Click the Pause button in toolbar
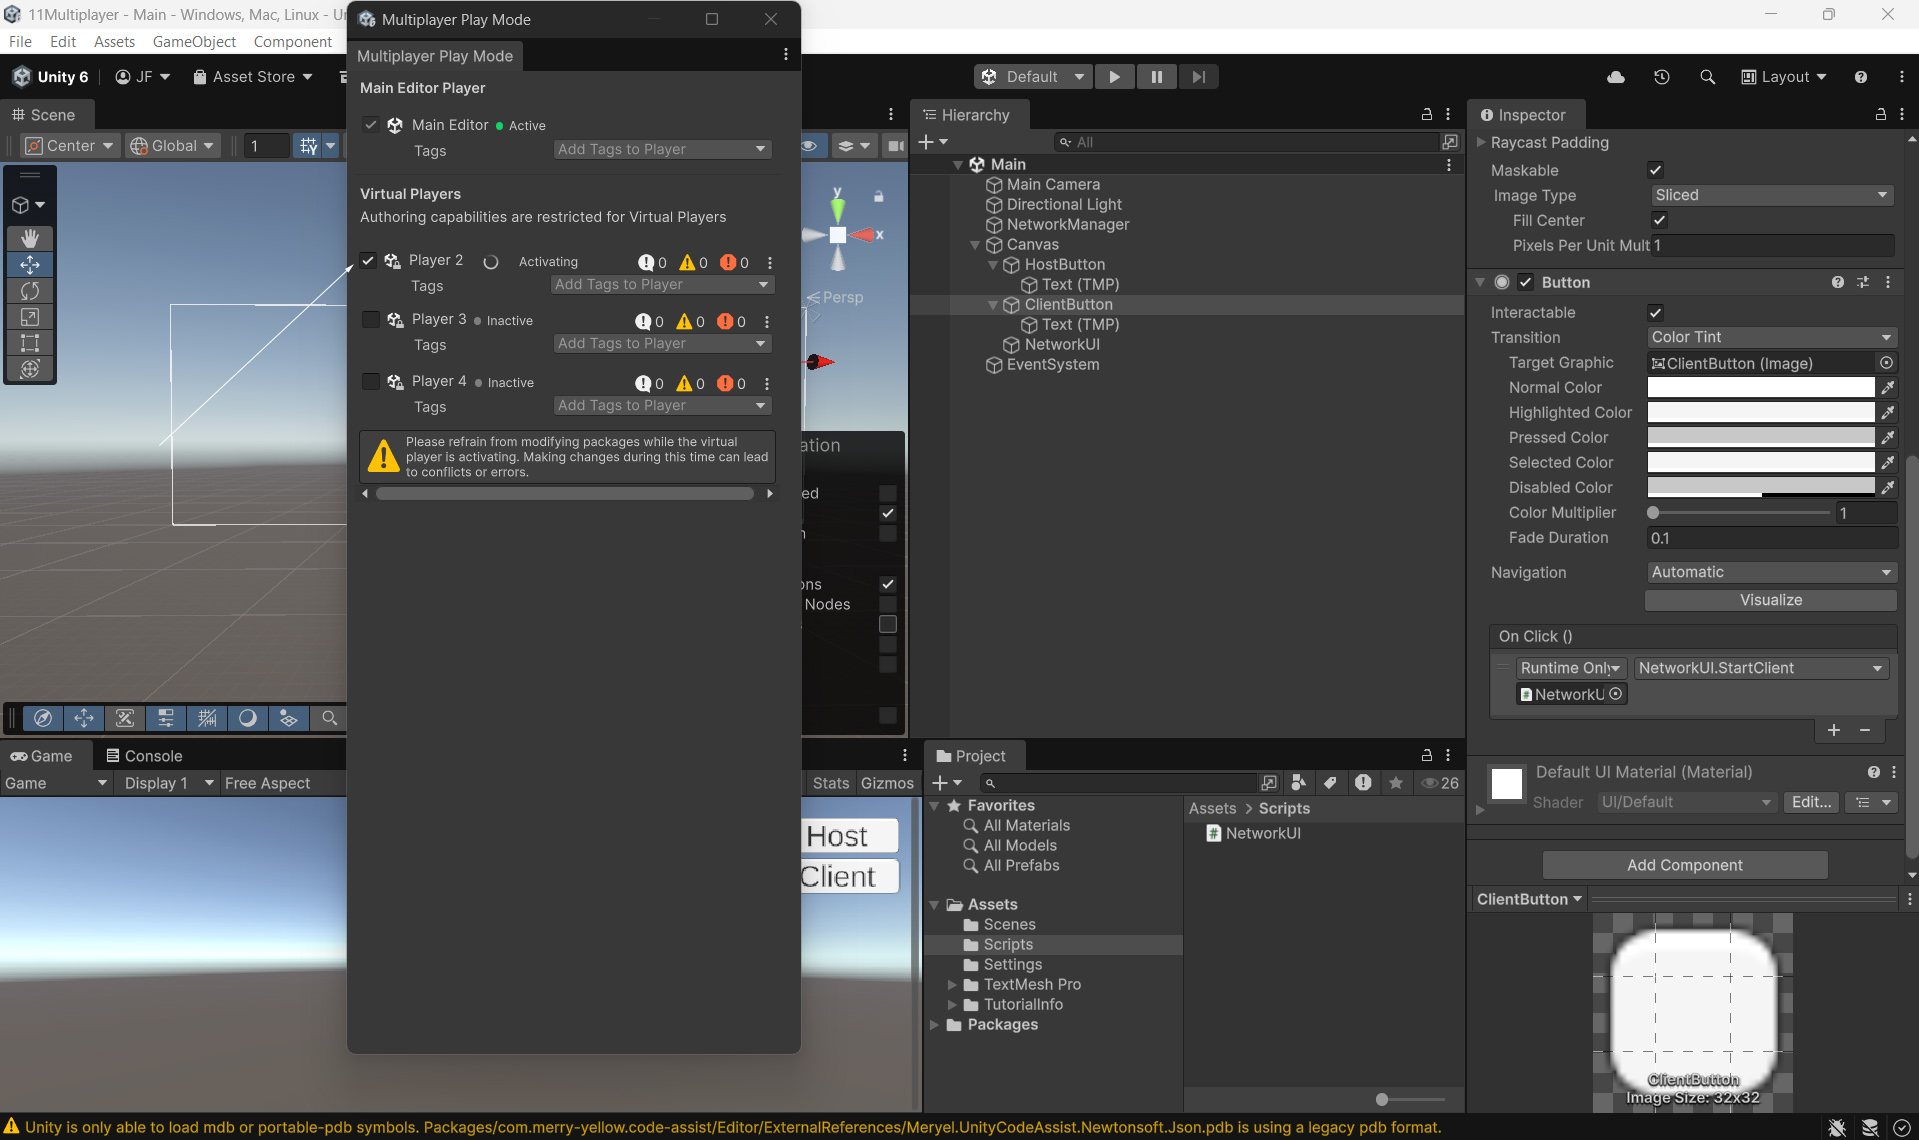The height and width of the screenshot is (1140, 1919). (1156, 77)
